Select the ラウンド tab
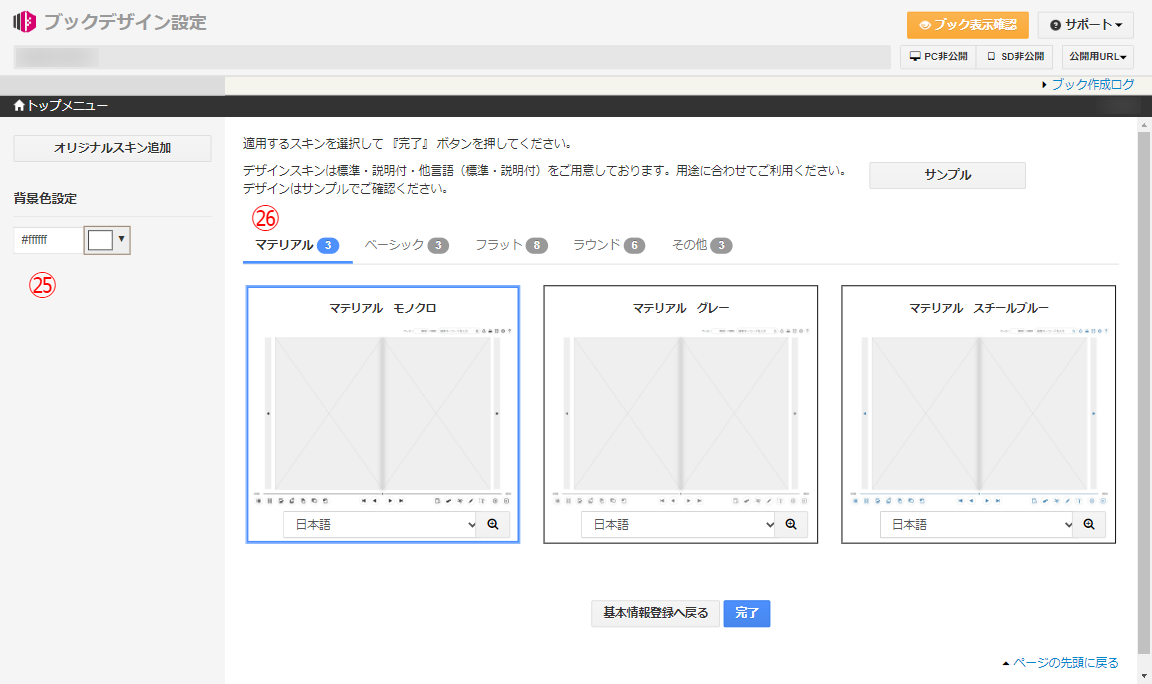Image resolution: width=1152 pixels, height=684 pixels. [608, 245]
